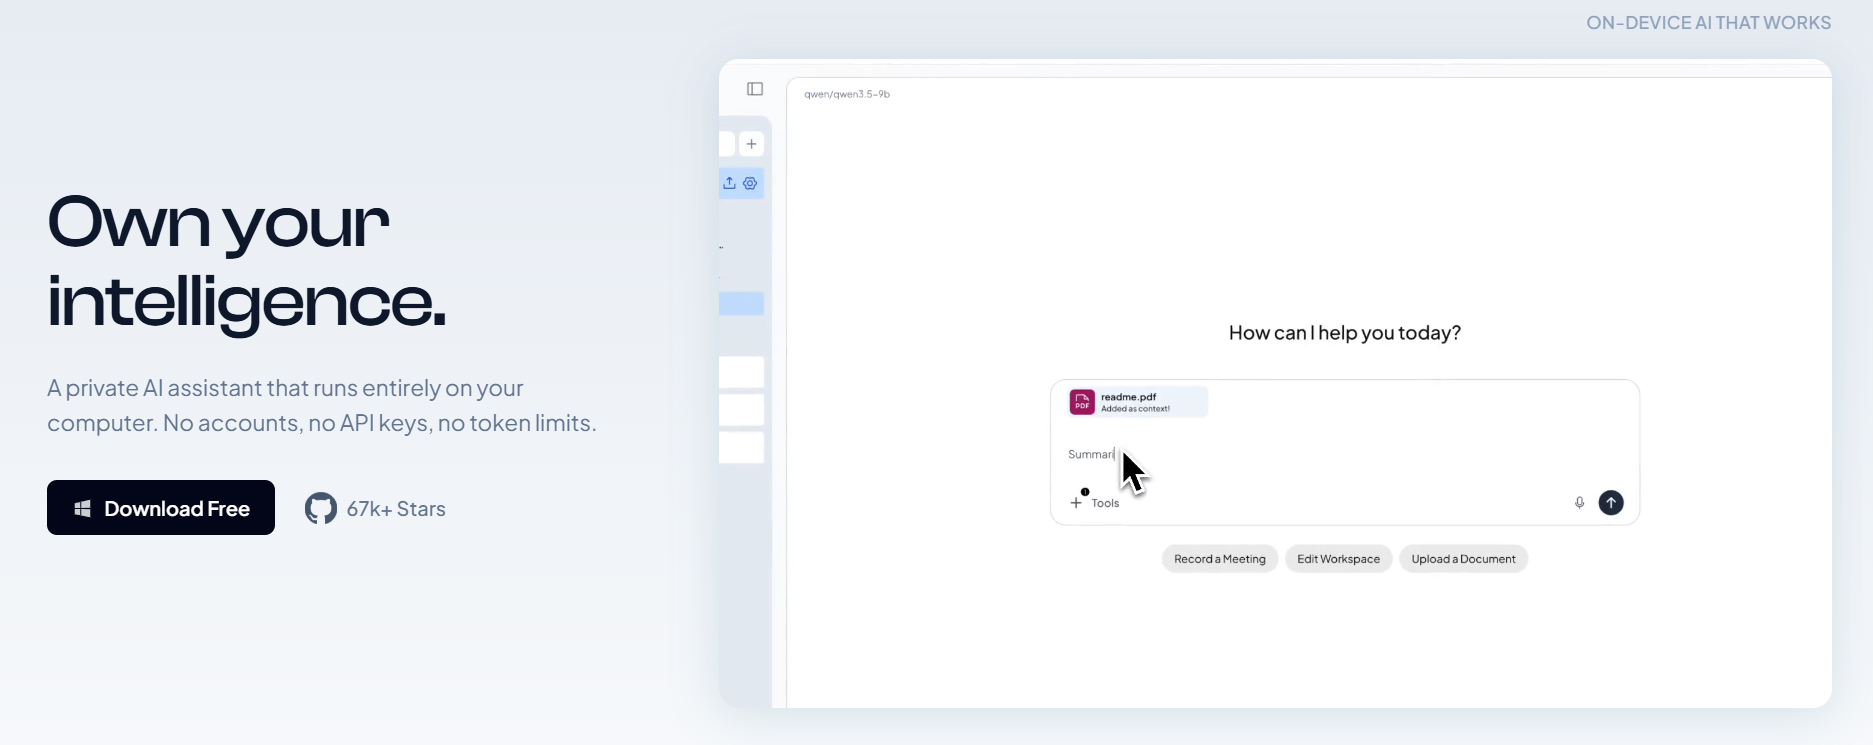Click Upload a Document suggestion chip

pos(1463,559)
